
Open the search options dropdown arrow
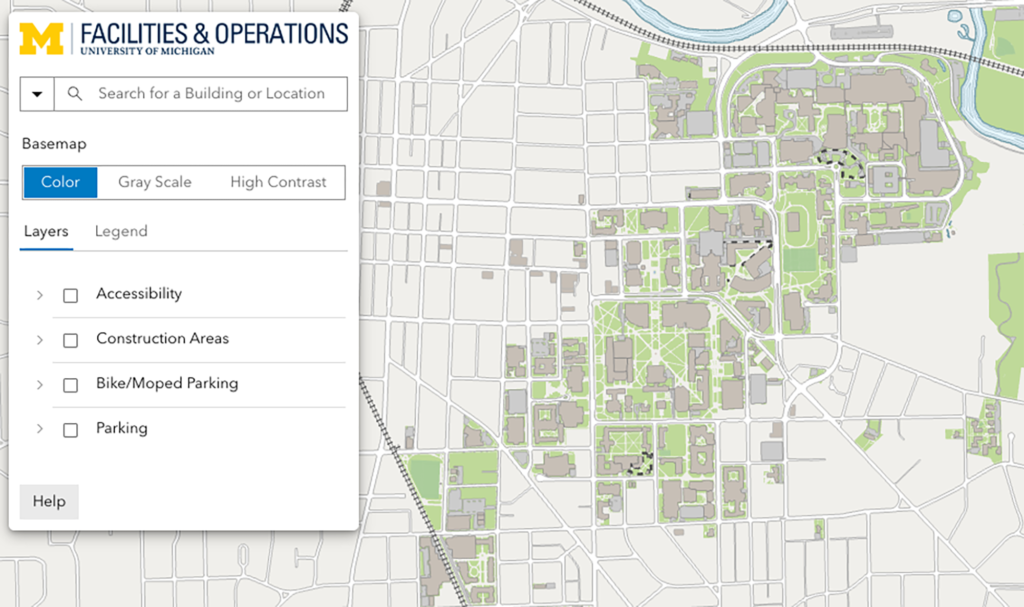37,94
